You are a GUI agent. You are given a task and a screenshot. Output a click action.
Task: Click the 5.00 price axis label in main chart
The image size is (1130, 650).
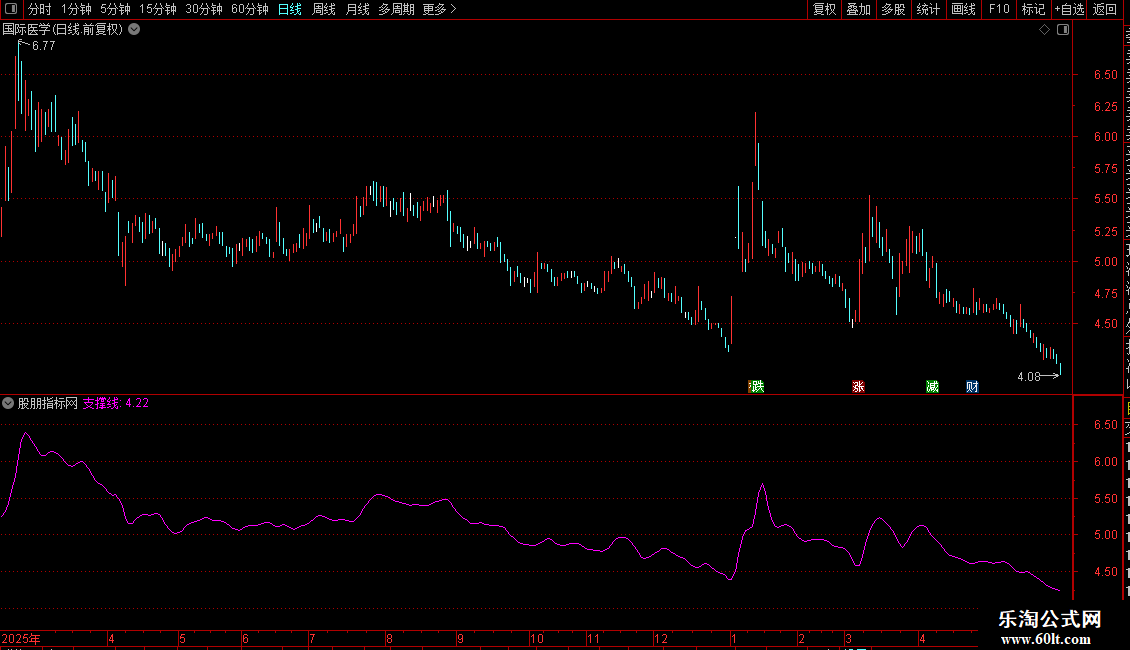pos(1105,262)
